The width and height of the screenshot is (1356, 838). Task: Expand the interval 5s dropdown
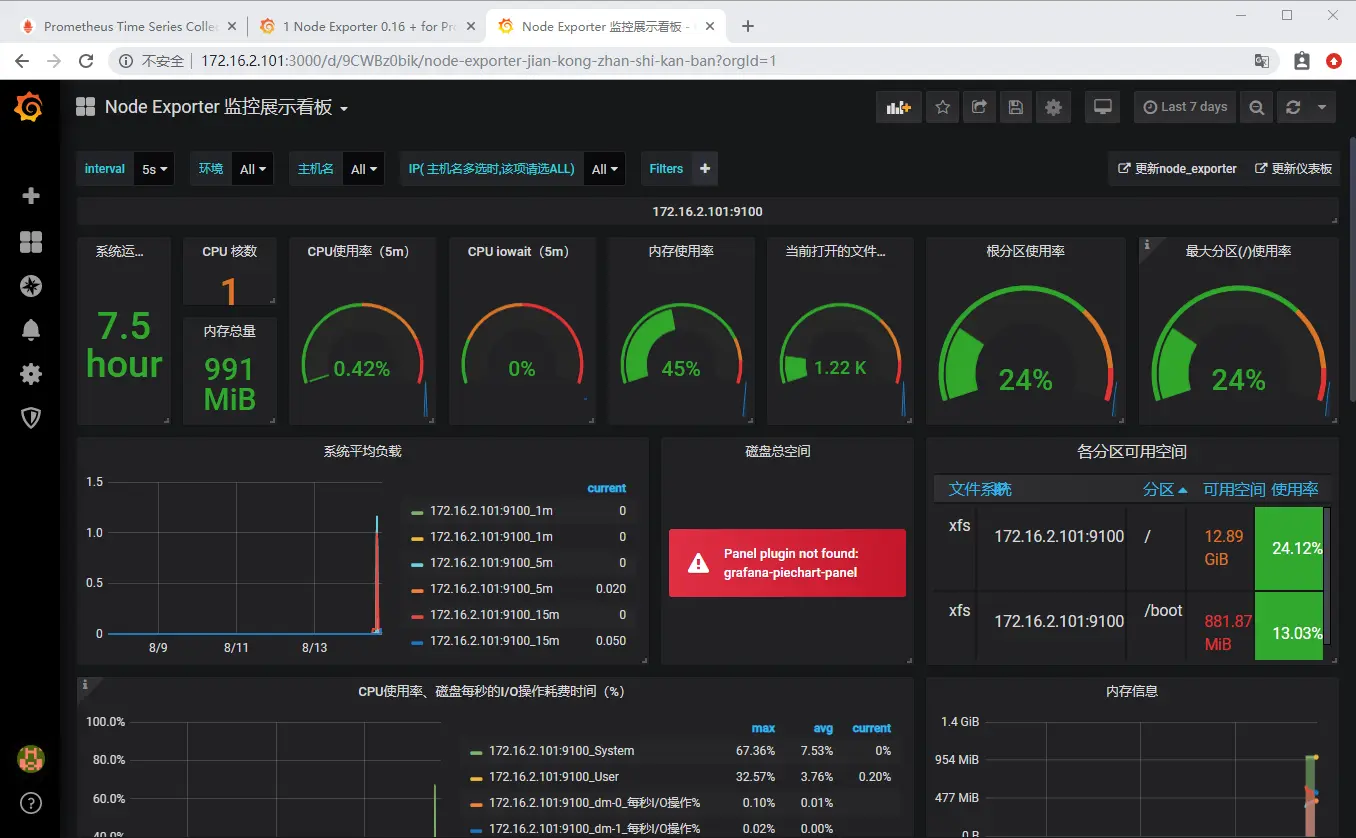pos(155,169)
